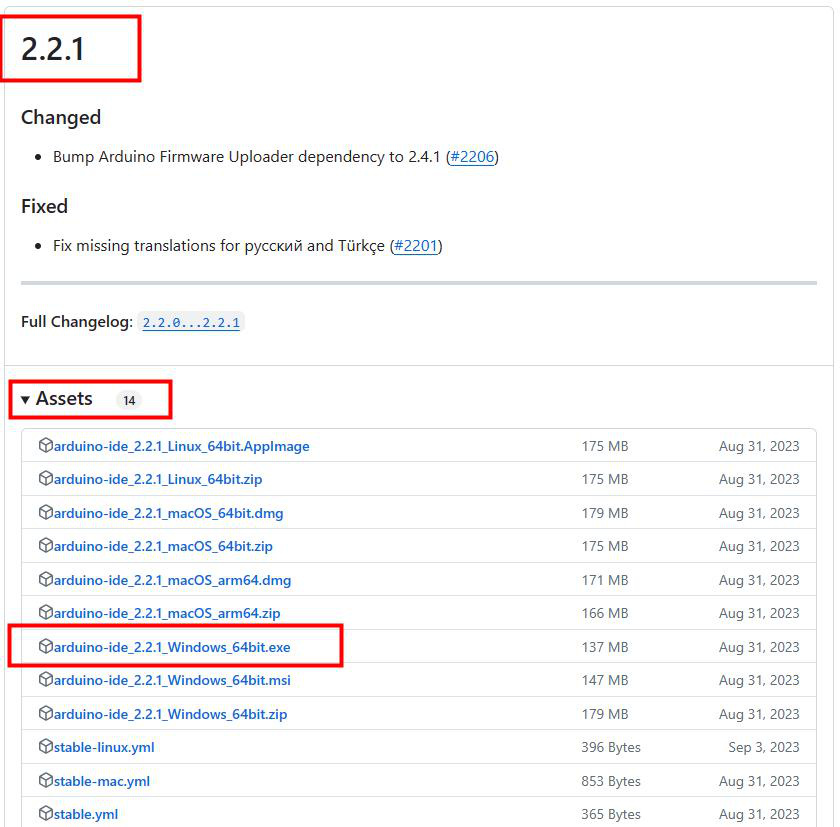Viewport: 840px width, 827px height.
Task: Download arduino-ide_2.2.1_macOS_arm64.zip
Action: (x=167, y=613)
